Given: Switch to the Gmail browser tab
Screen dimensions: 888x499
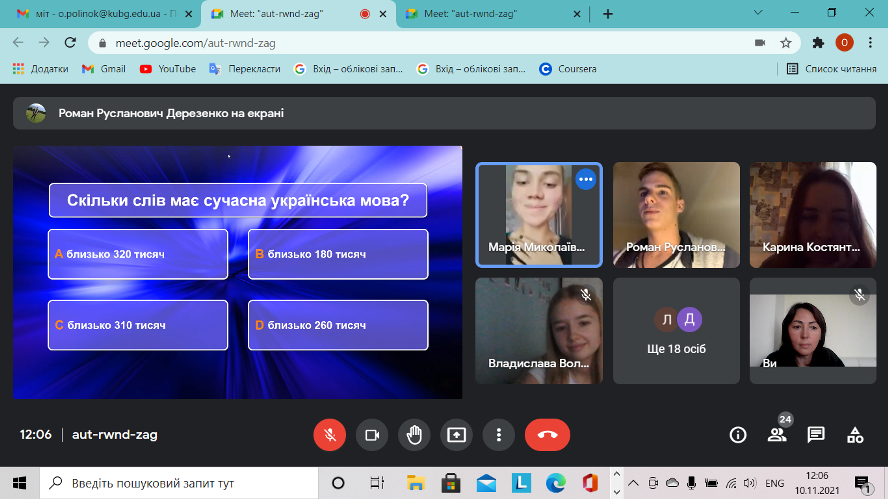Looking at the screenshot, I should [x=100, y=14].
